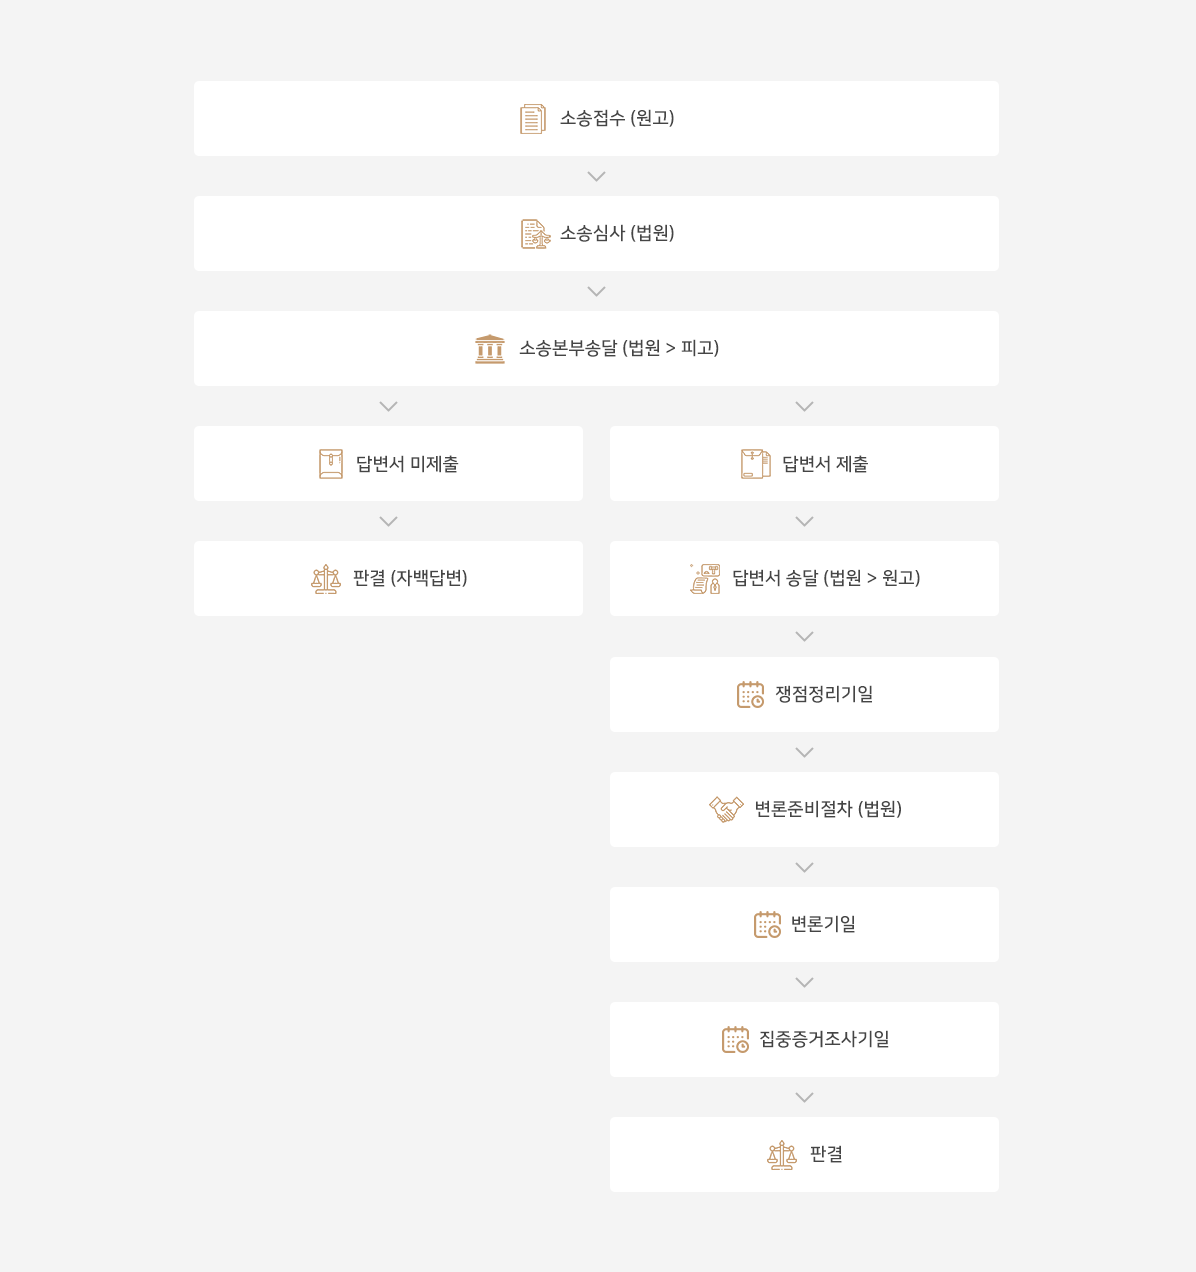
Task: Select the handshake icon beside 변론준비절차
Action: coord(727,809)
